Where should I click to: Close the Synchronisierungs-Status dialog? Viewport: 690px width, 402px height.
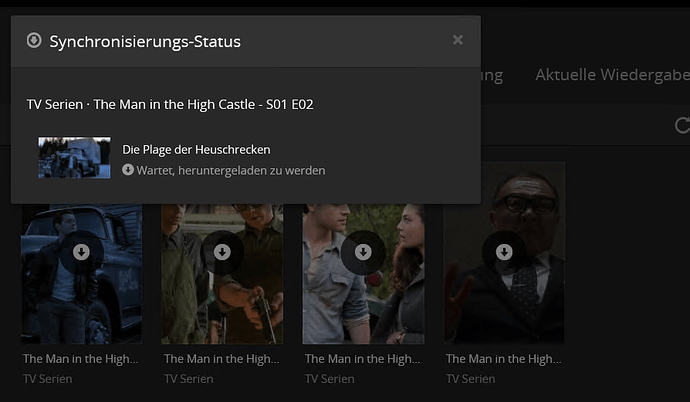point(458,40)
